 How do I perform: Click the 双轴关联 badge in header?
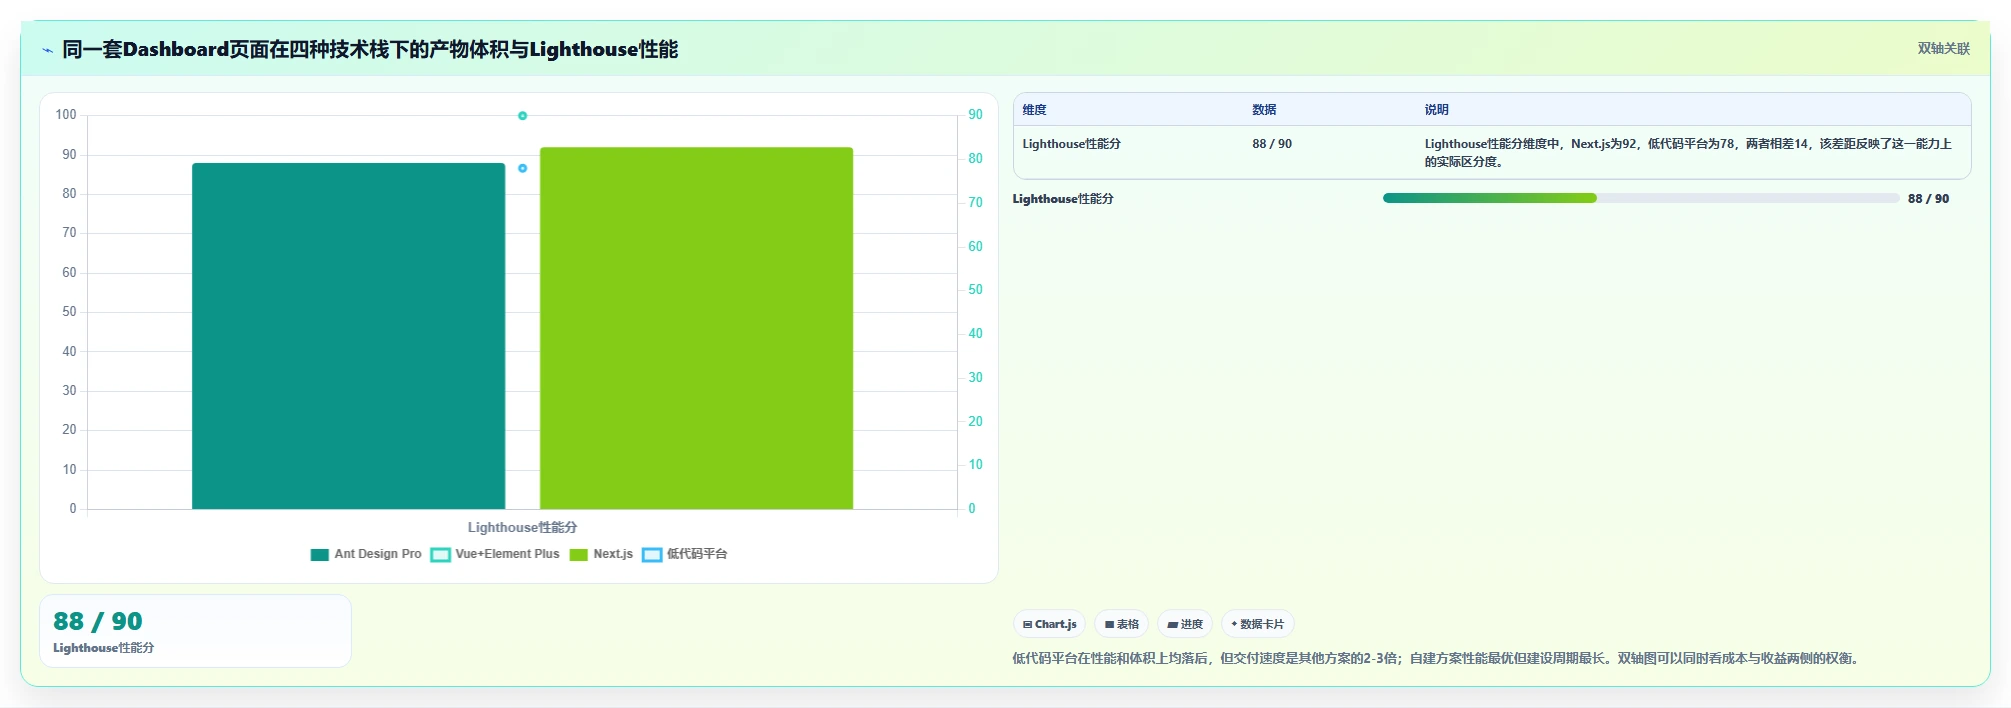pyautogui.click(x=1943, y=48)
